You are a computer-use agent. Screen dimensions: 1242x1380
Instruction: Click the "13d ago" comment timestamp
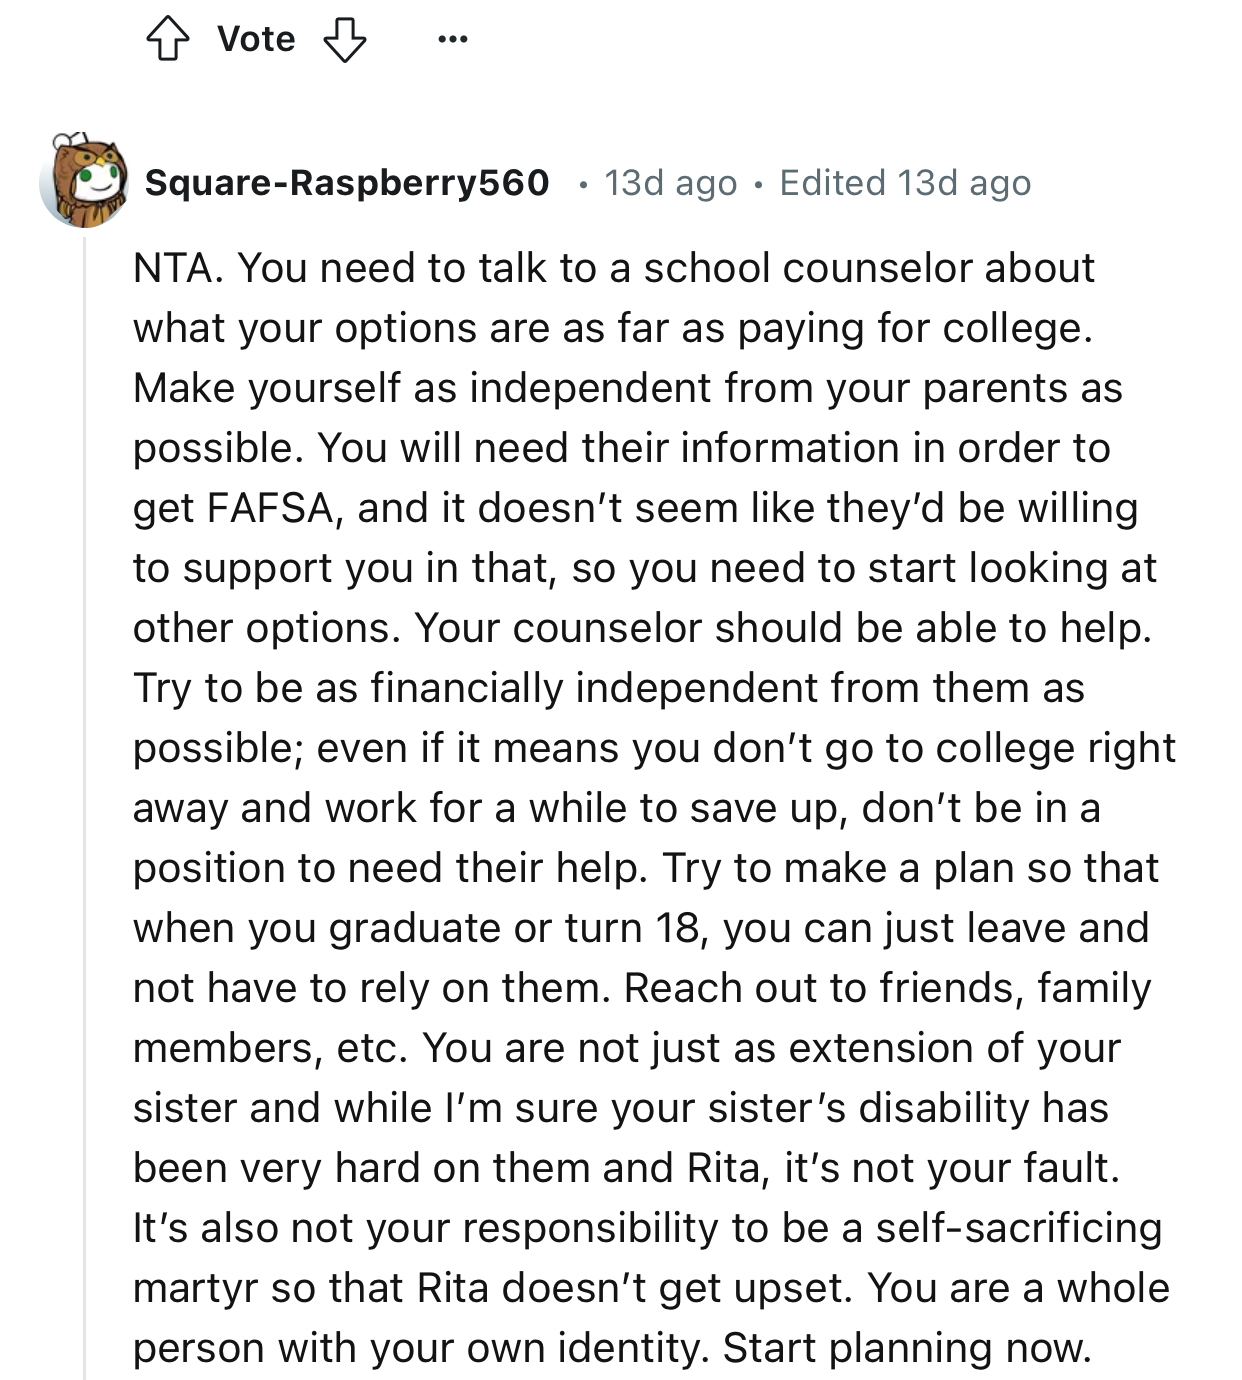pos(670,183)
